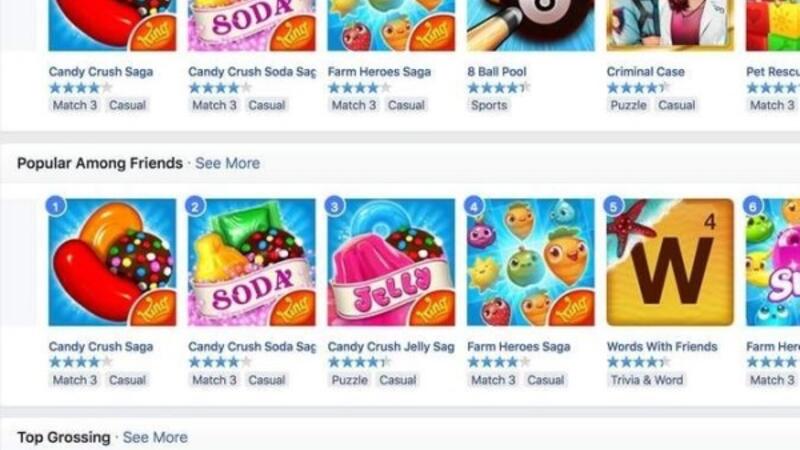Click 8 Ball Pool title link
The width and height of the screenshot is (800, 450).
pos(497,72)
